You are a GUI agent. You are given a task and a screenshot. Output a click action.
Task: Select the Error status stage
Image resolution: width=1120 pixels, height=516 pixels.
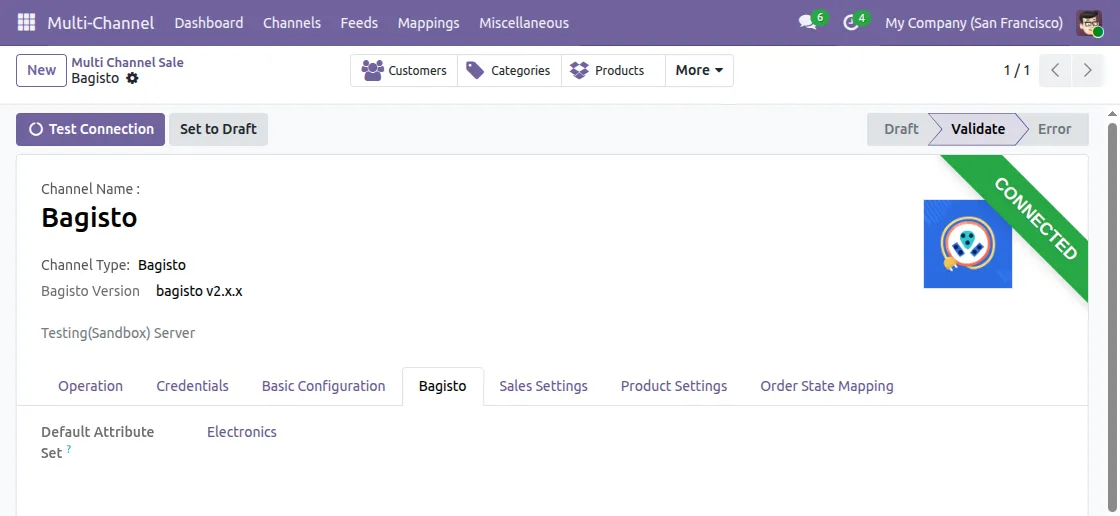click(x=1054, y=129)
